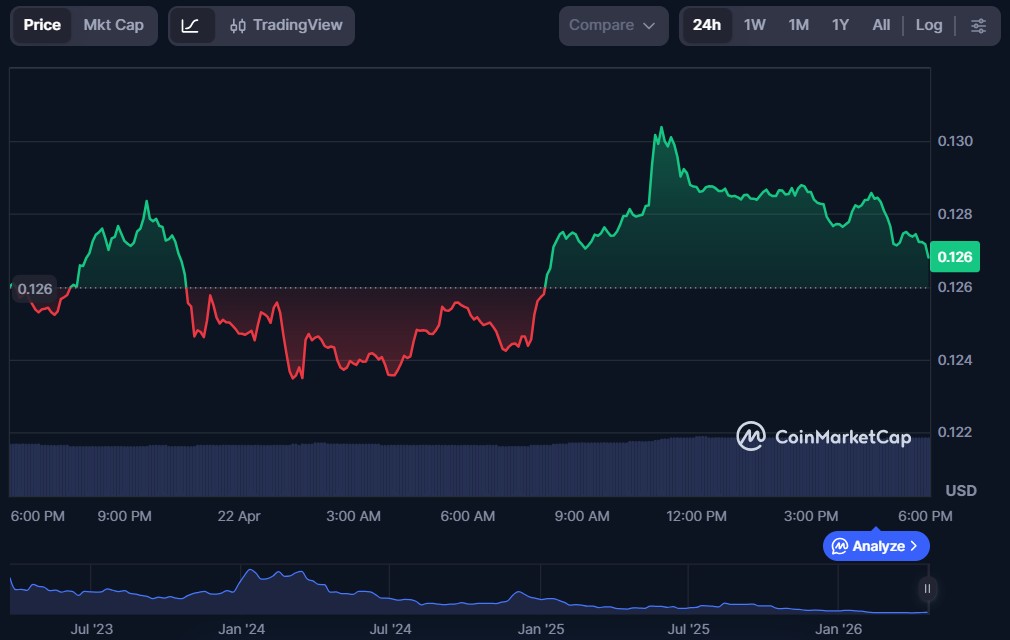Show the 1Y time range
This screenshot has height=640, width=1010.
point(840,25)
